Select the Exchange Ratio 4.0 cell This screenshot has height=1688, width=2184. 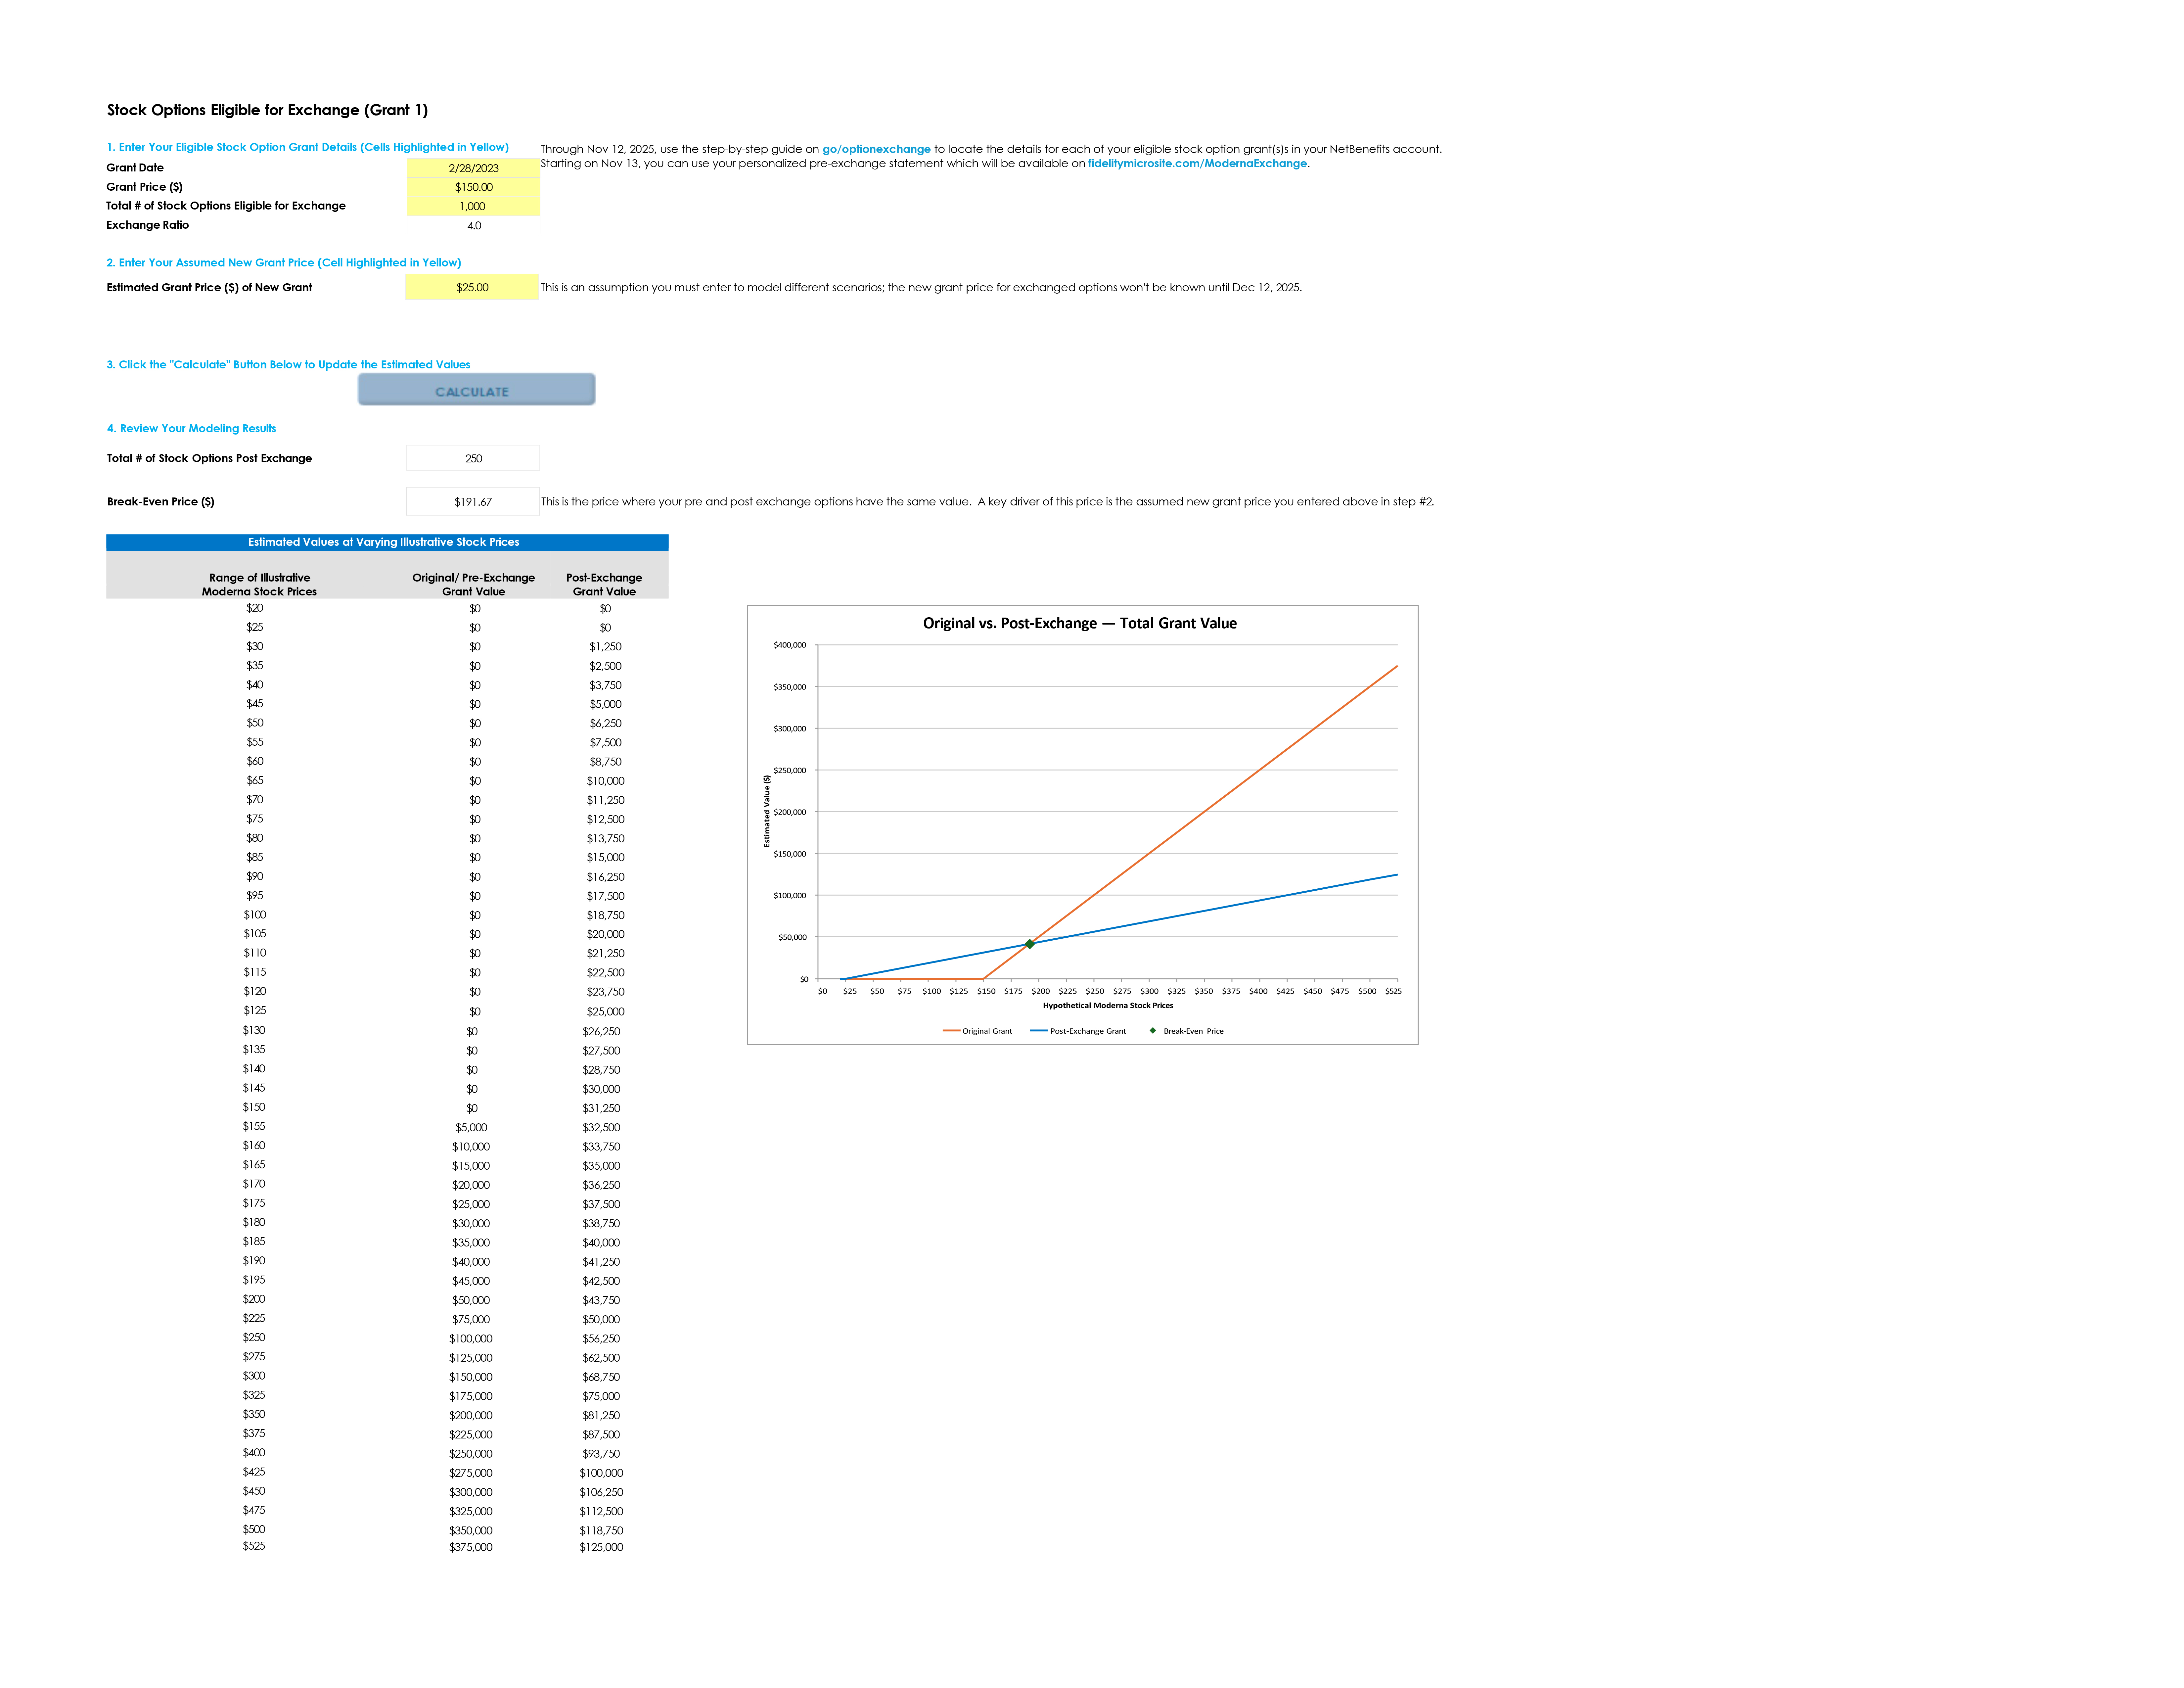[473, 225]
